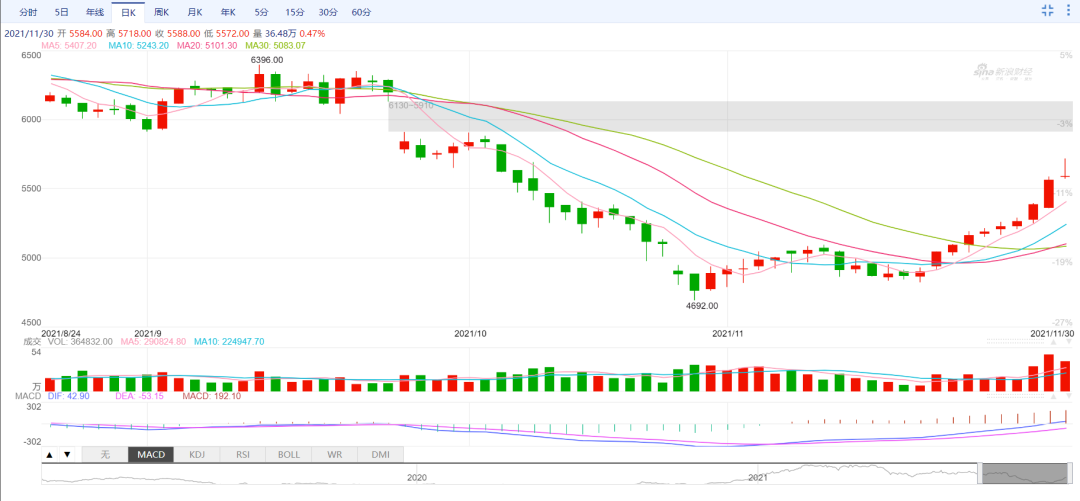
Task: Click the left handle of range selector
Action: 981,474
